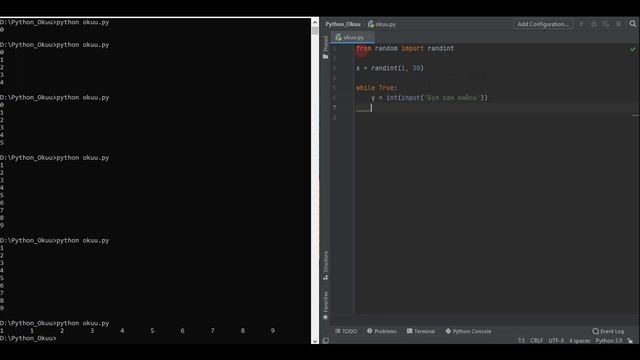Click the green inspection checkmark in editor
The image size is (640, 360).
click(x=632, y=49)
